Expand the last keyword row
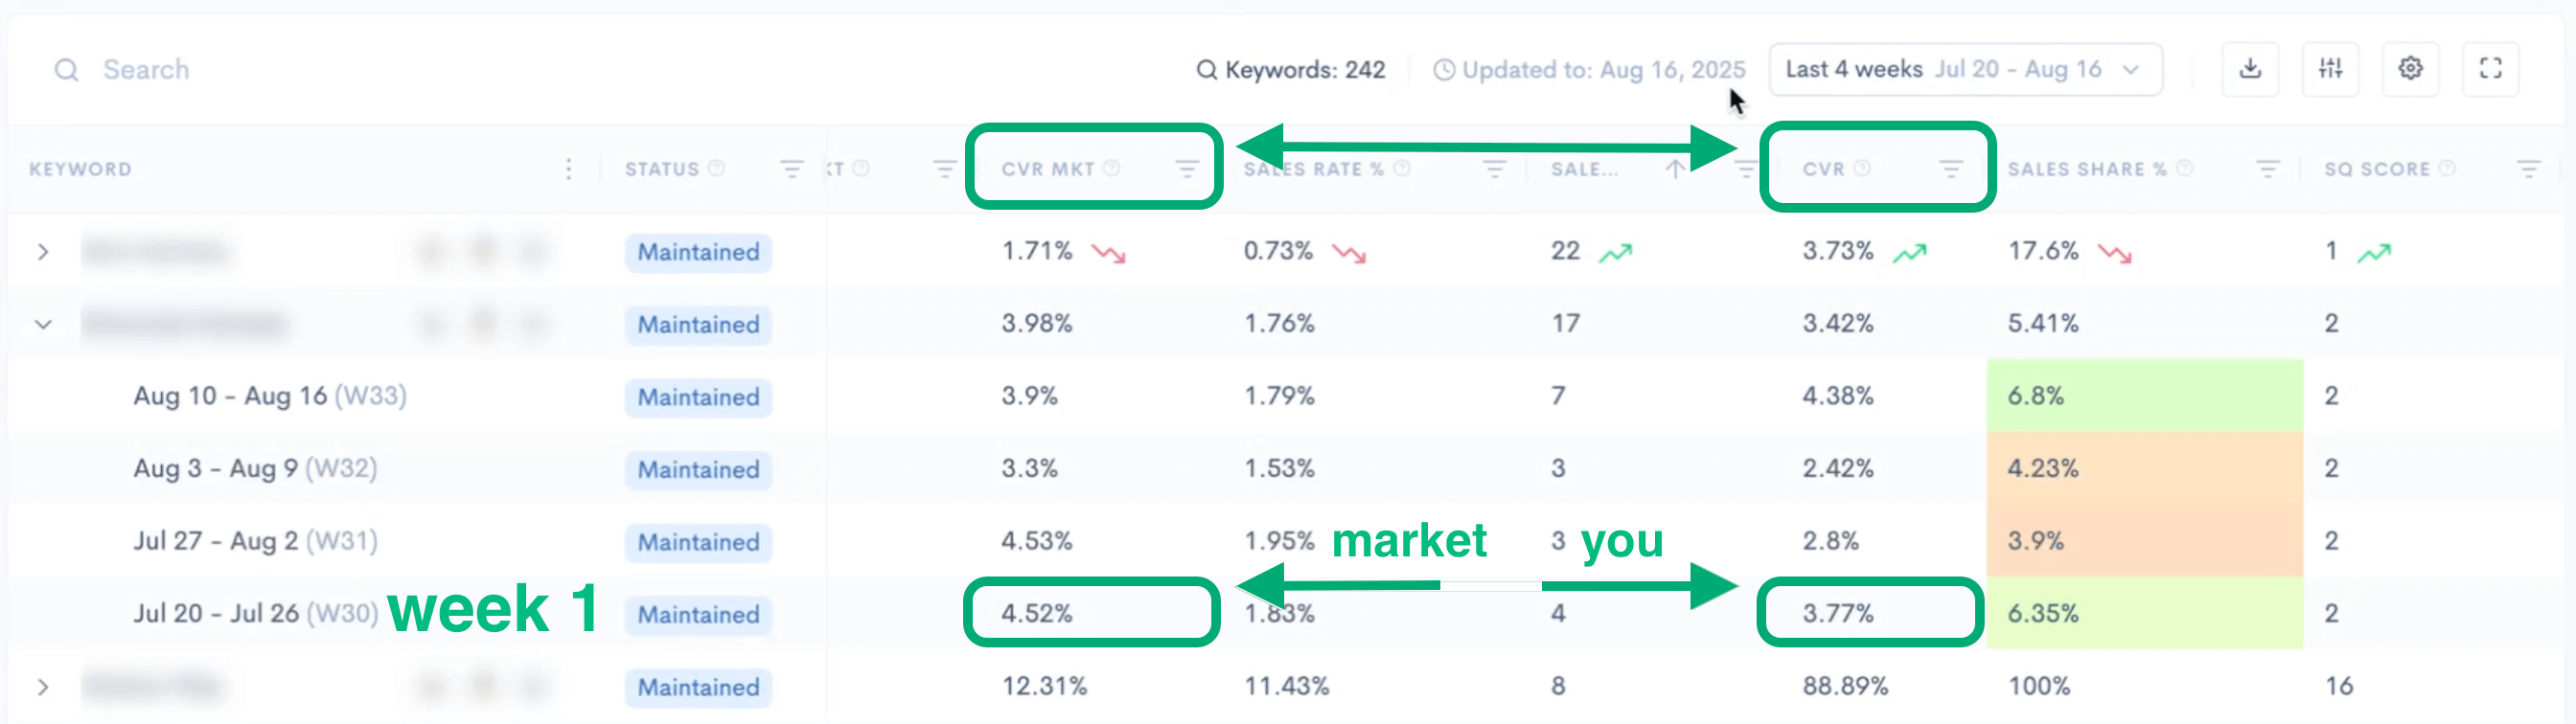This screenshot has height=724, width=2576. click(43, 687)
